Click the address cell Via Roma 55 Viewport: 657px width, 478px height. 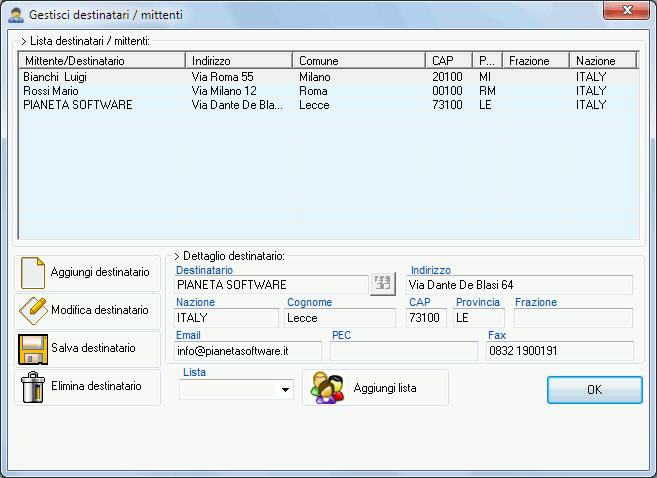click(x=222, y=77)
